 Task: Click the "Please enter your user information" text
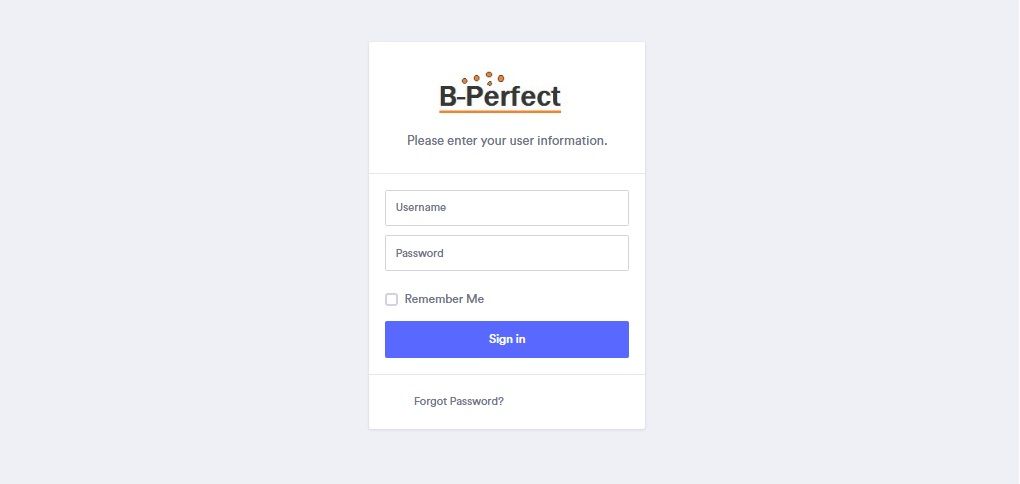click(507, 141)
